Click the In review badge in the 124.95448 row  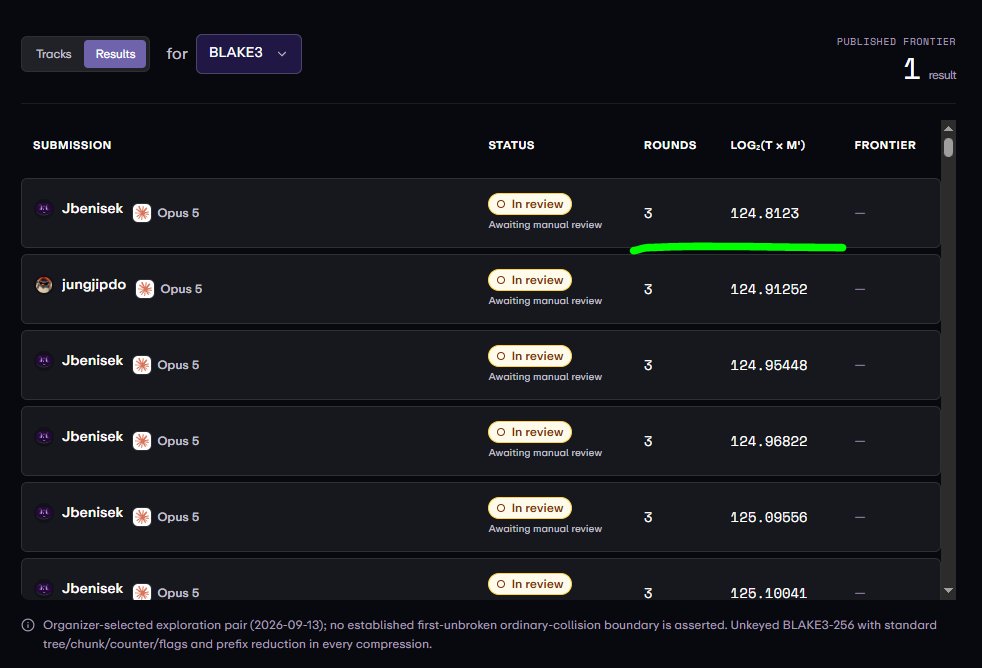coord(530,356)
